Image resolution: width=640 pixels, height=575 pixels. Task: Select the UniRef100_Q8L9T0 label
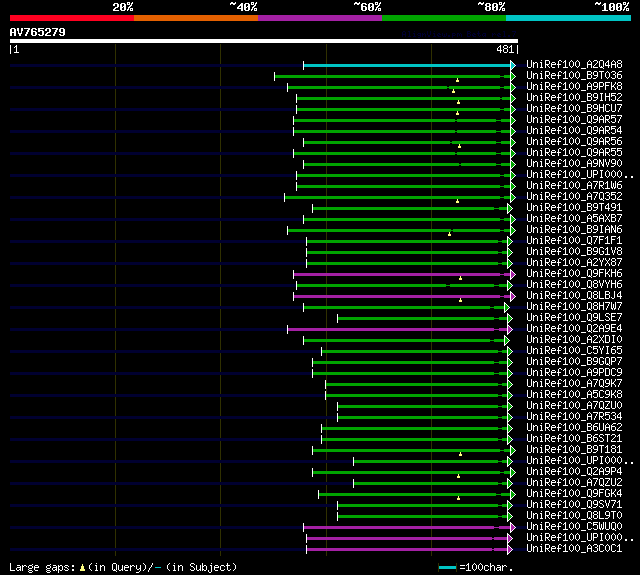click(574, 516)
